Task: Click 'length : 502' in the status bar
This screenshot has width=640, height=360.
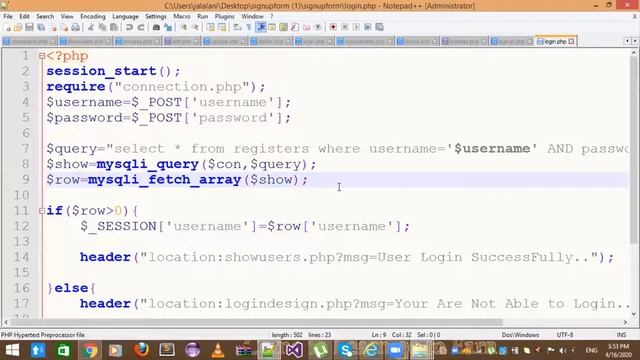Action: pyautogui.click(x=287, y=335)
